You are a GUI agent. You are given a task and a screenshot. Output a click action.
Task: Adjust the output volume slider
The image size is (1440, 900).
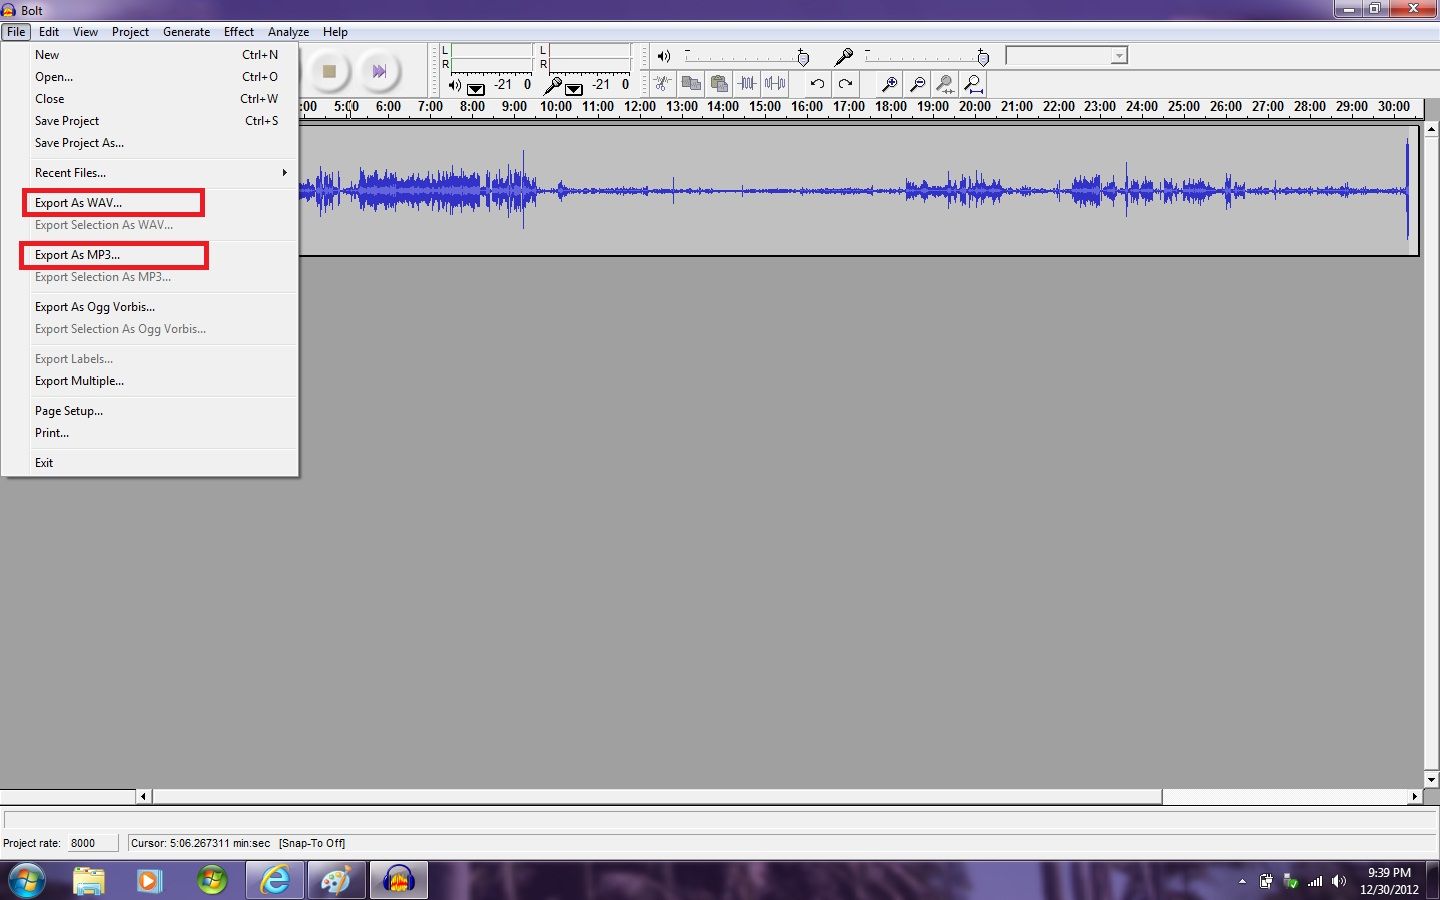[x=804, y=57]
